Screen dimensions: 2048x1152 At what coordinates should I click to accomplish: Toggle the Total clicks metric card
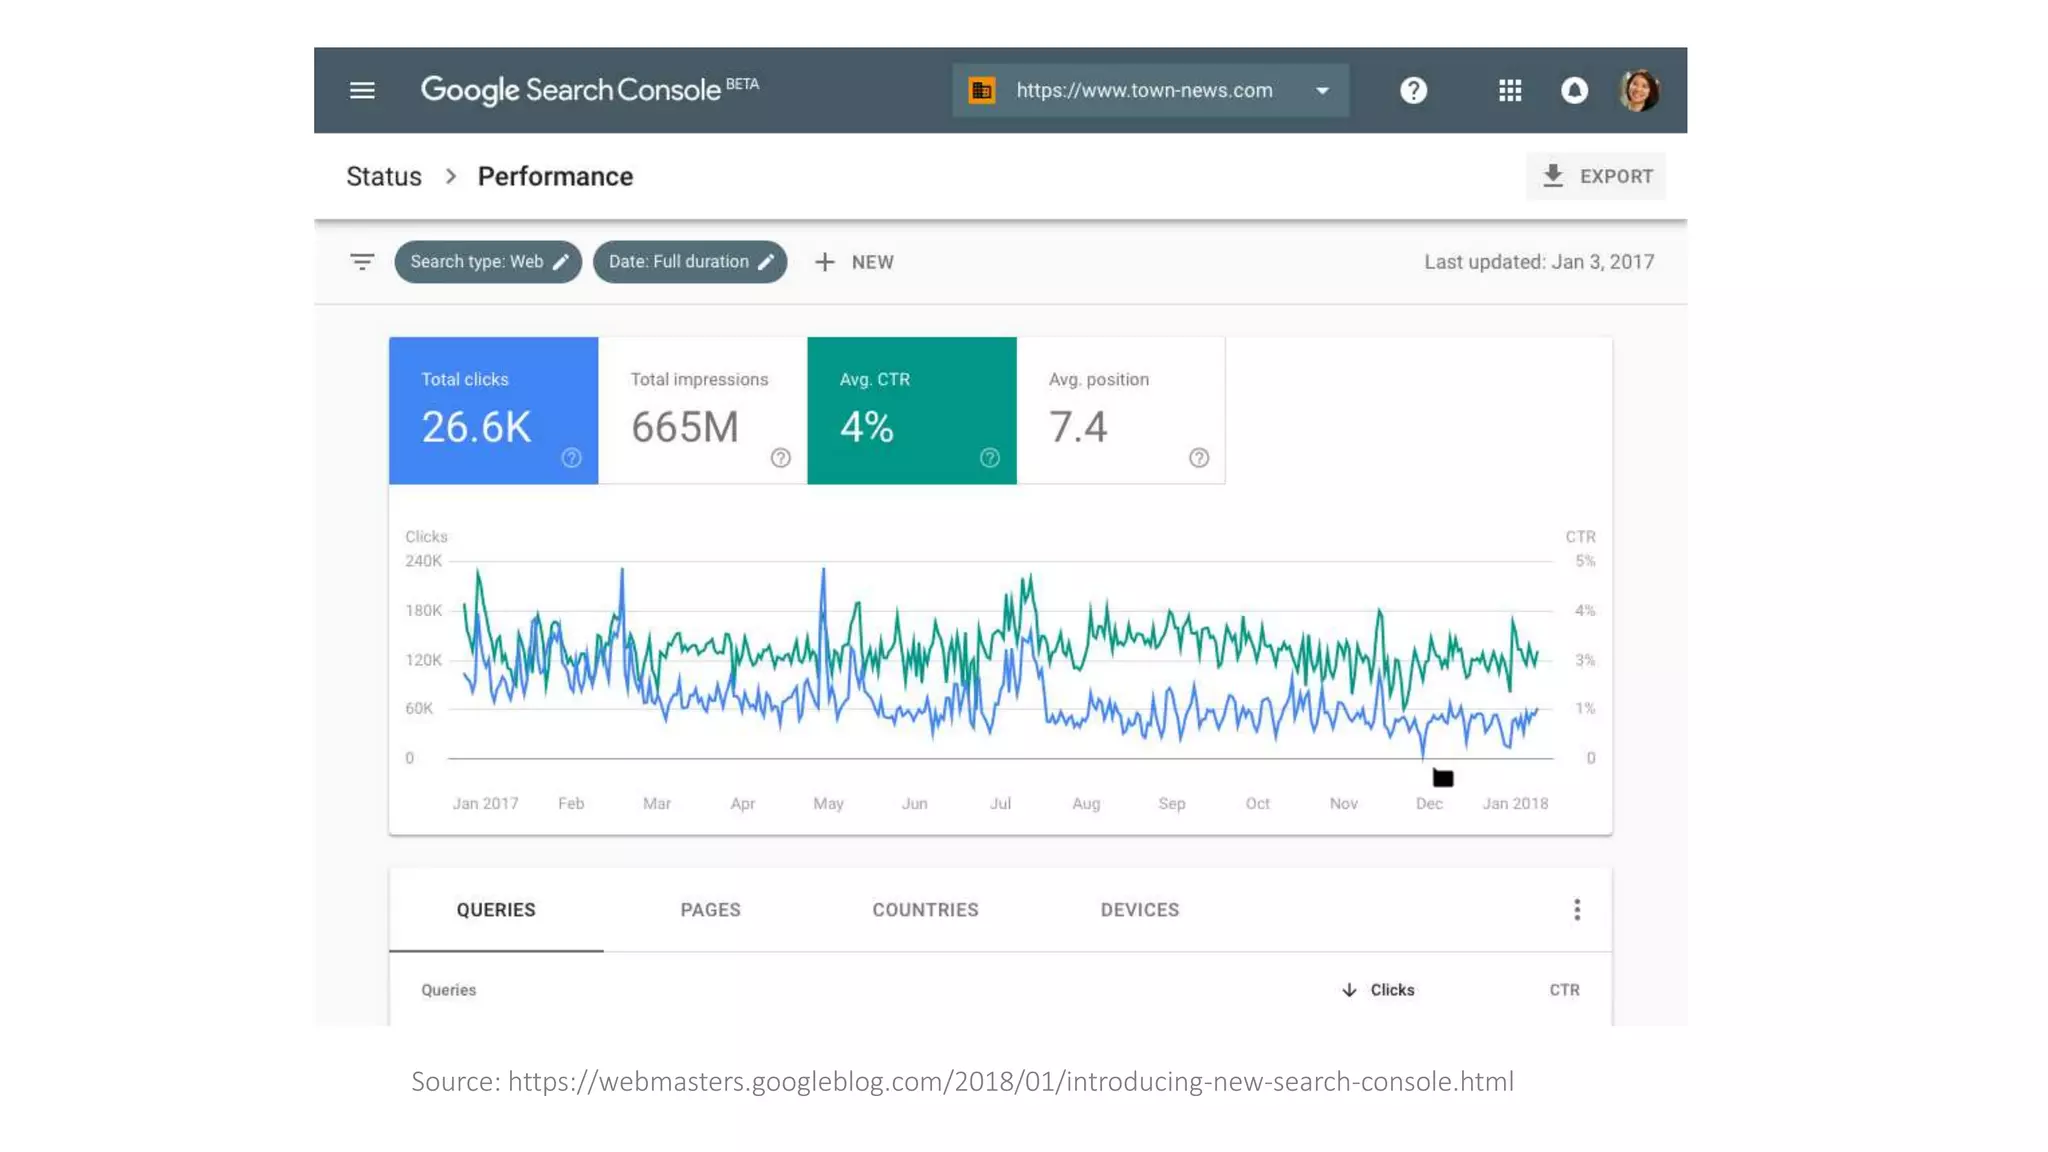[494, 410]
